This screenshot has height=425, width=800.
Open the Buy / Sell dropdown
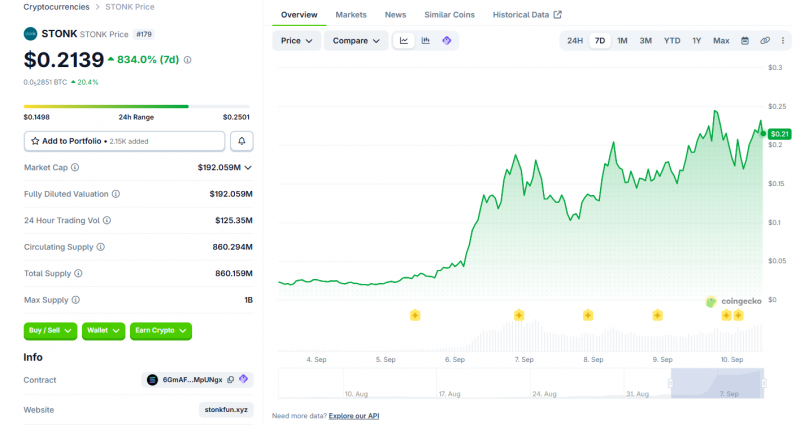click(50, 331)
